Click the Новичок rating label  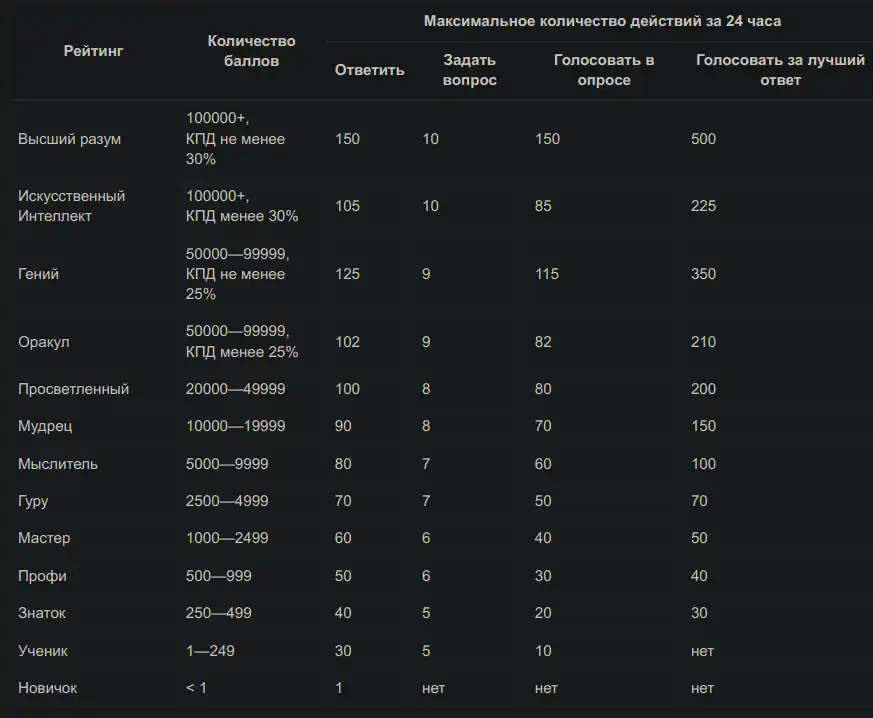point(47,689)
